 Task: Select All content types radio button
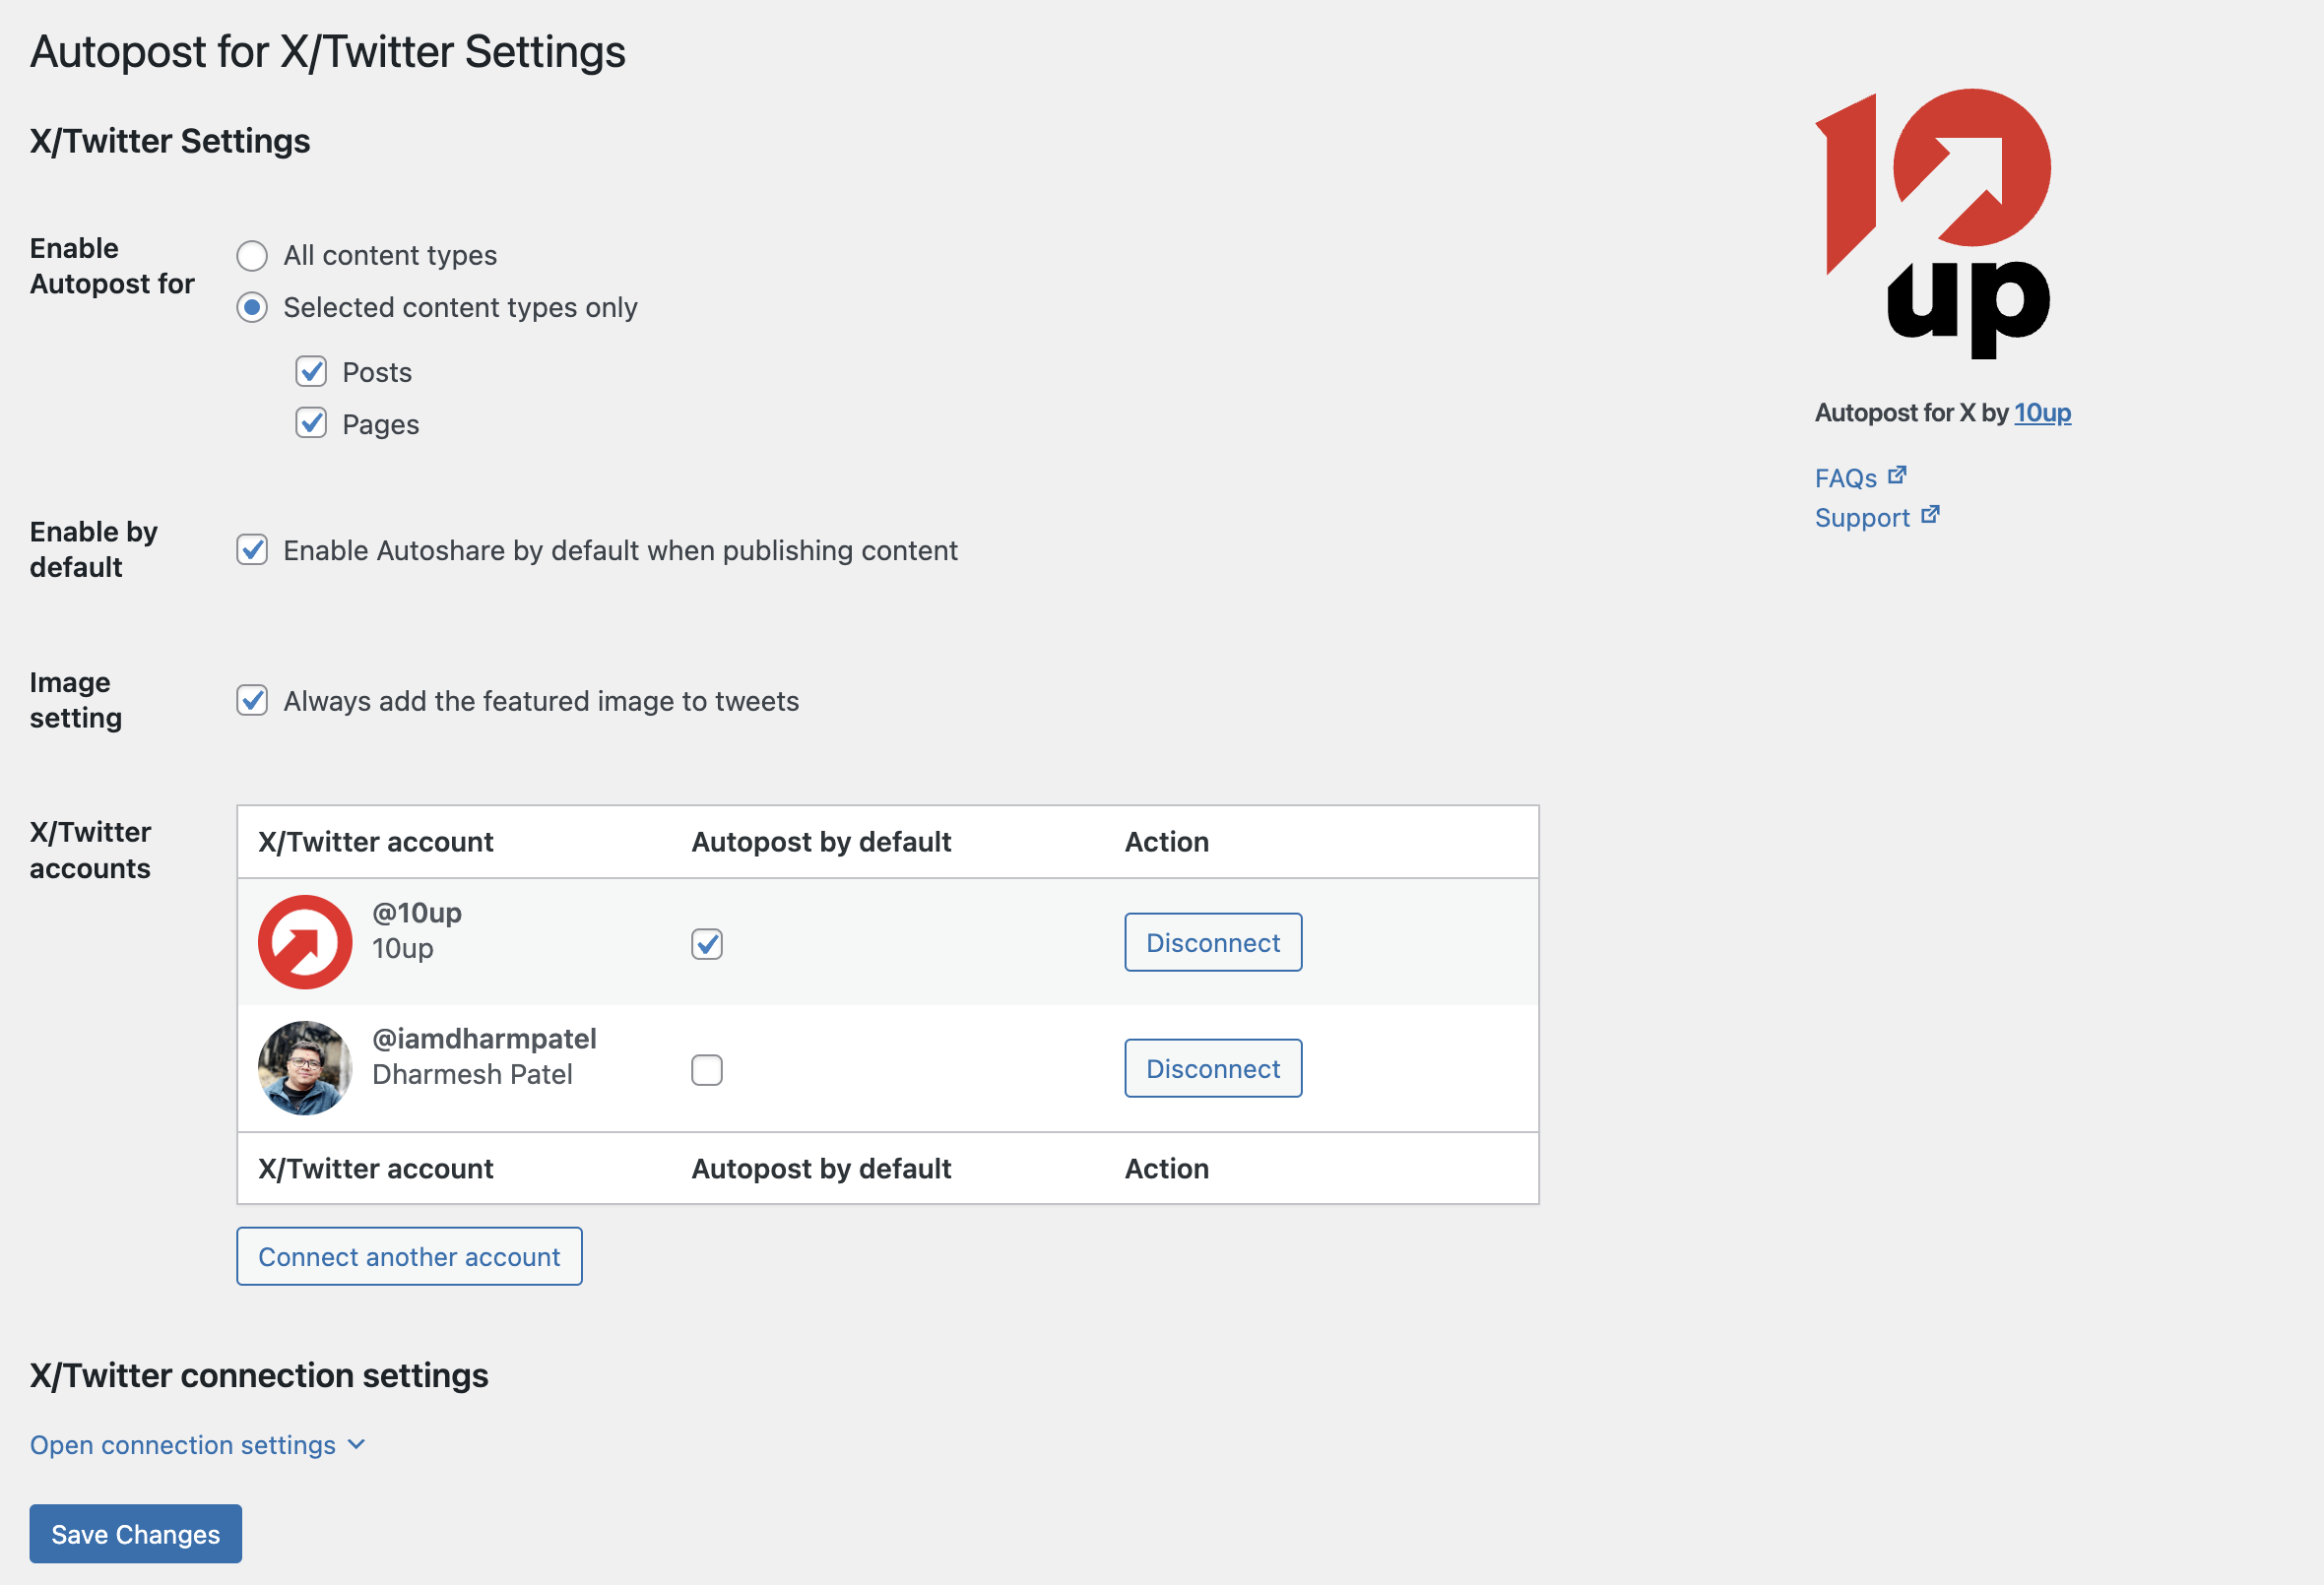pos(252,256)
